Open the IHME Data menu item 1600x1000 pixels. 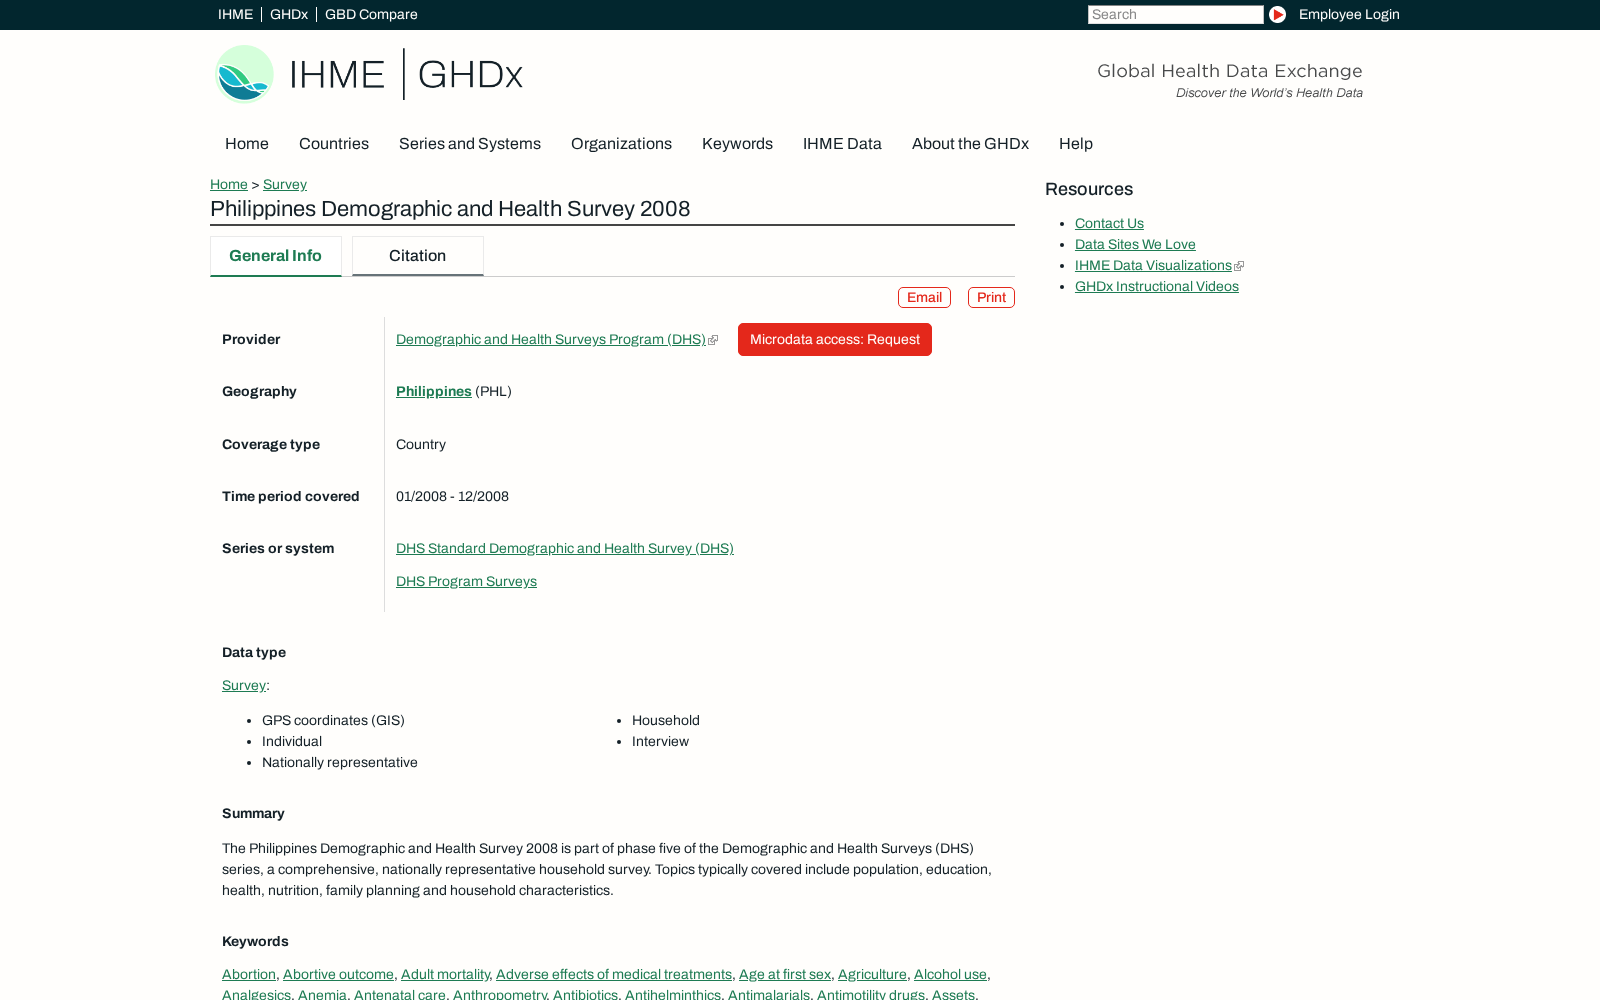(842, 144)
